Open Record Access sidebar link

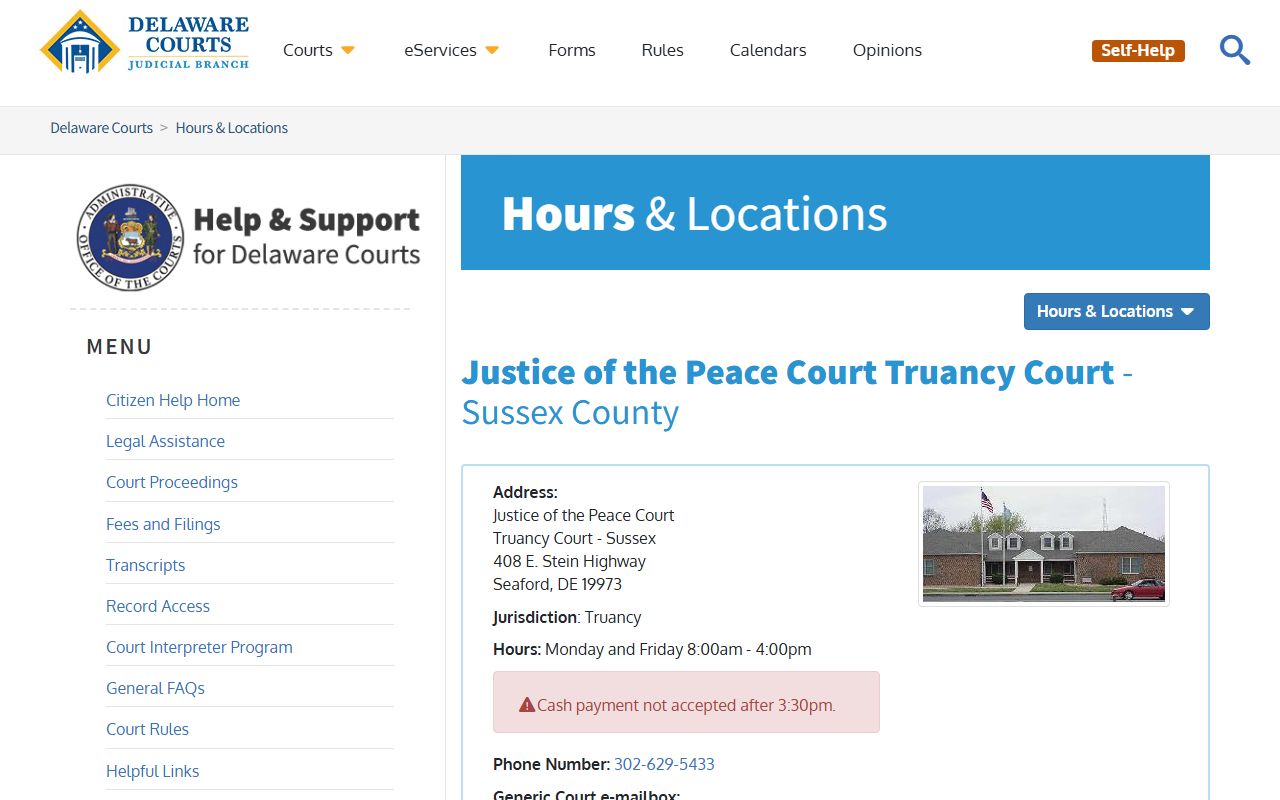(x=158, y=606)
